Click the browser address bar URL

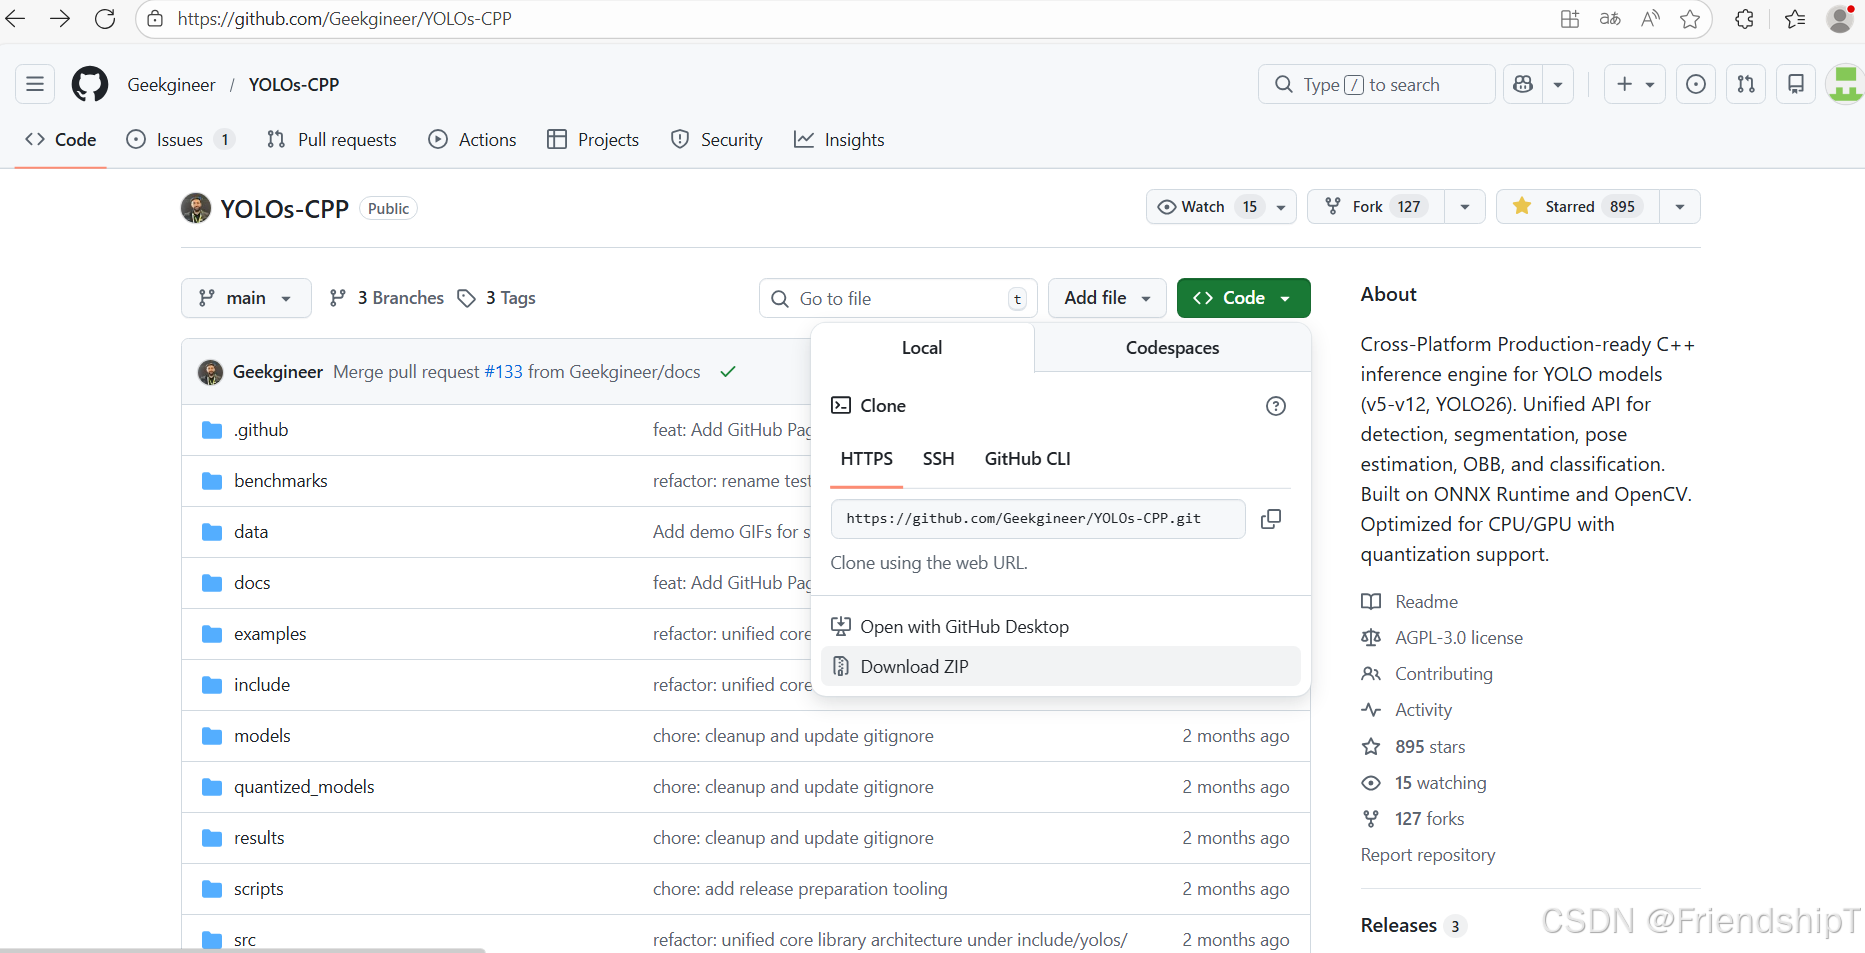[344, 19]
